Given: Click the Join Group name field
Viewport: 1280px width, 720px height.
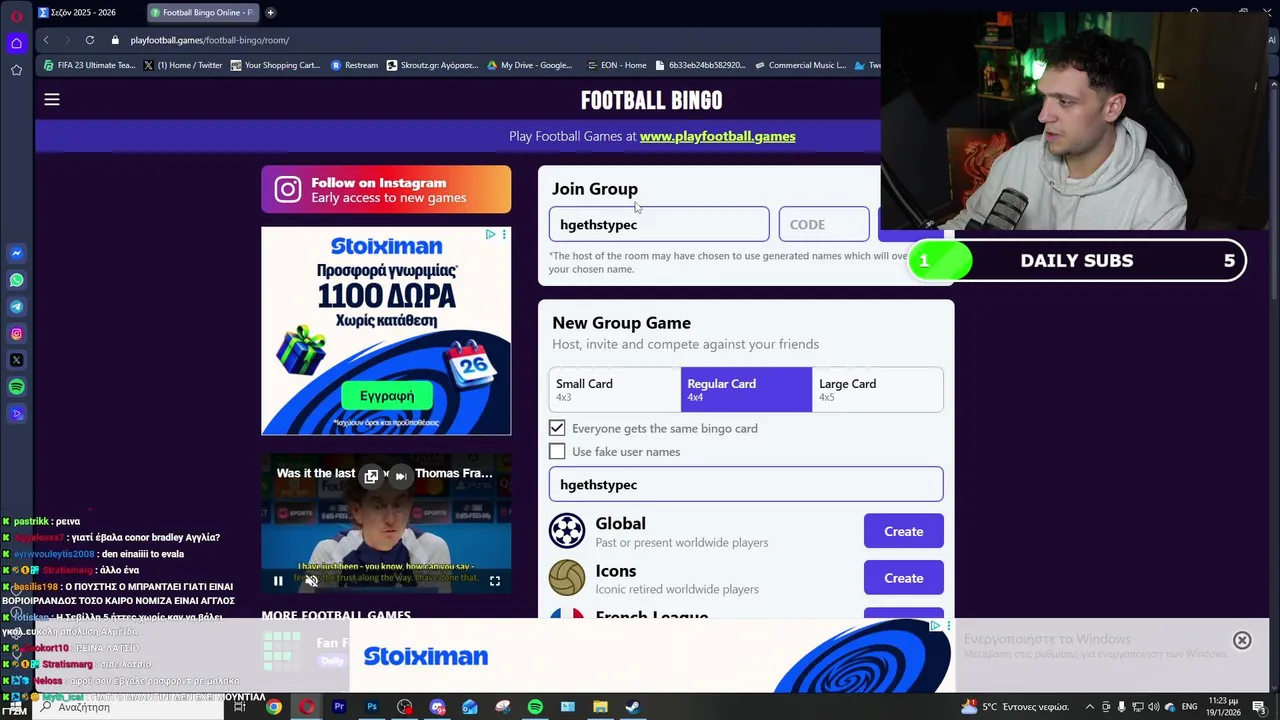Looking at the screenshot, I should point(659,224).
